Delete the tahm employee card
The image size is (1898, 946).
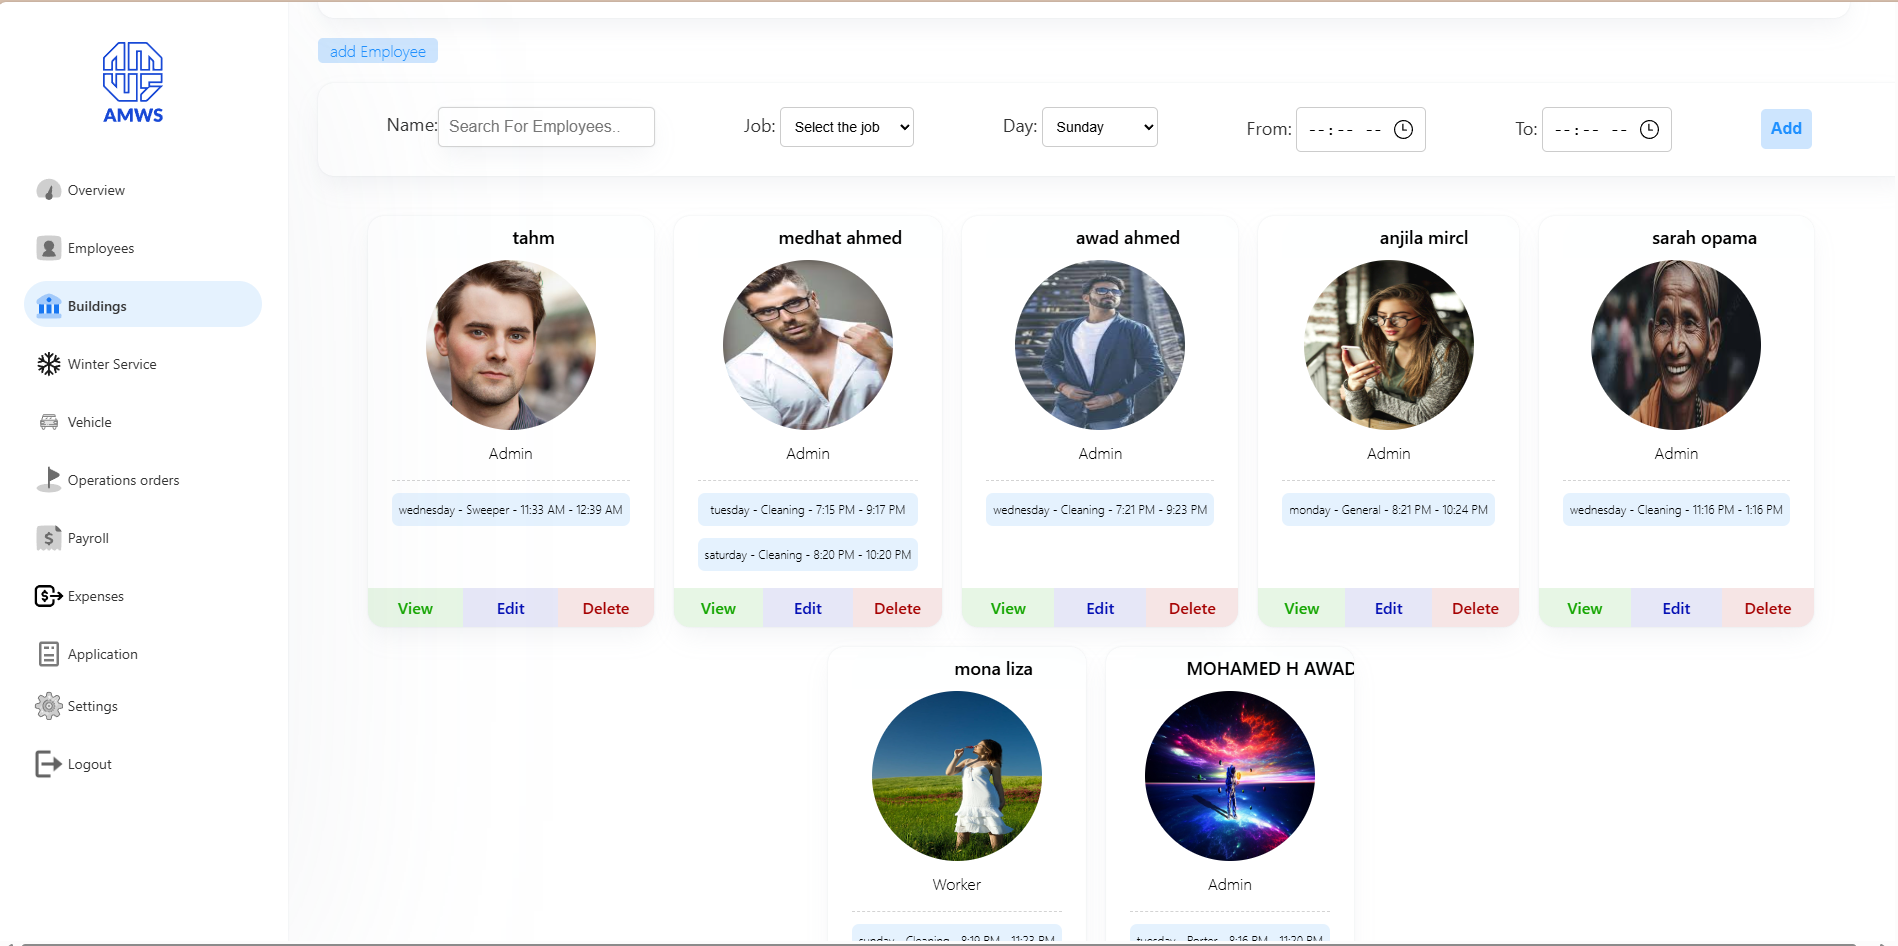pos(605,608)
